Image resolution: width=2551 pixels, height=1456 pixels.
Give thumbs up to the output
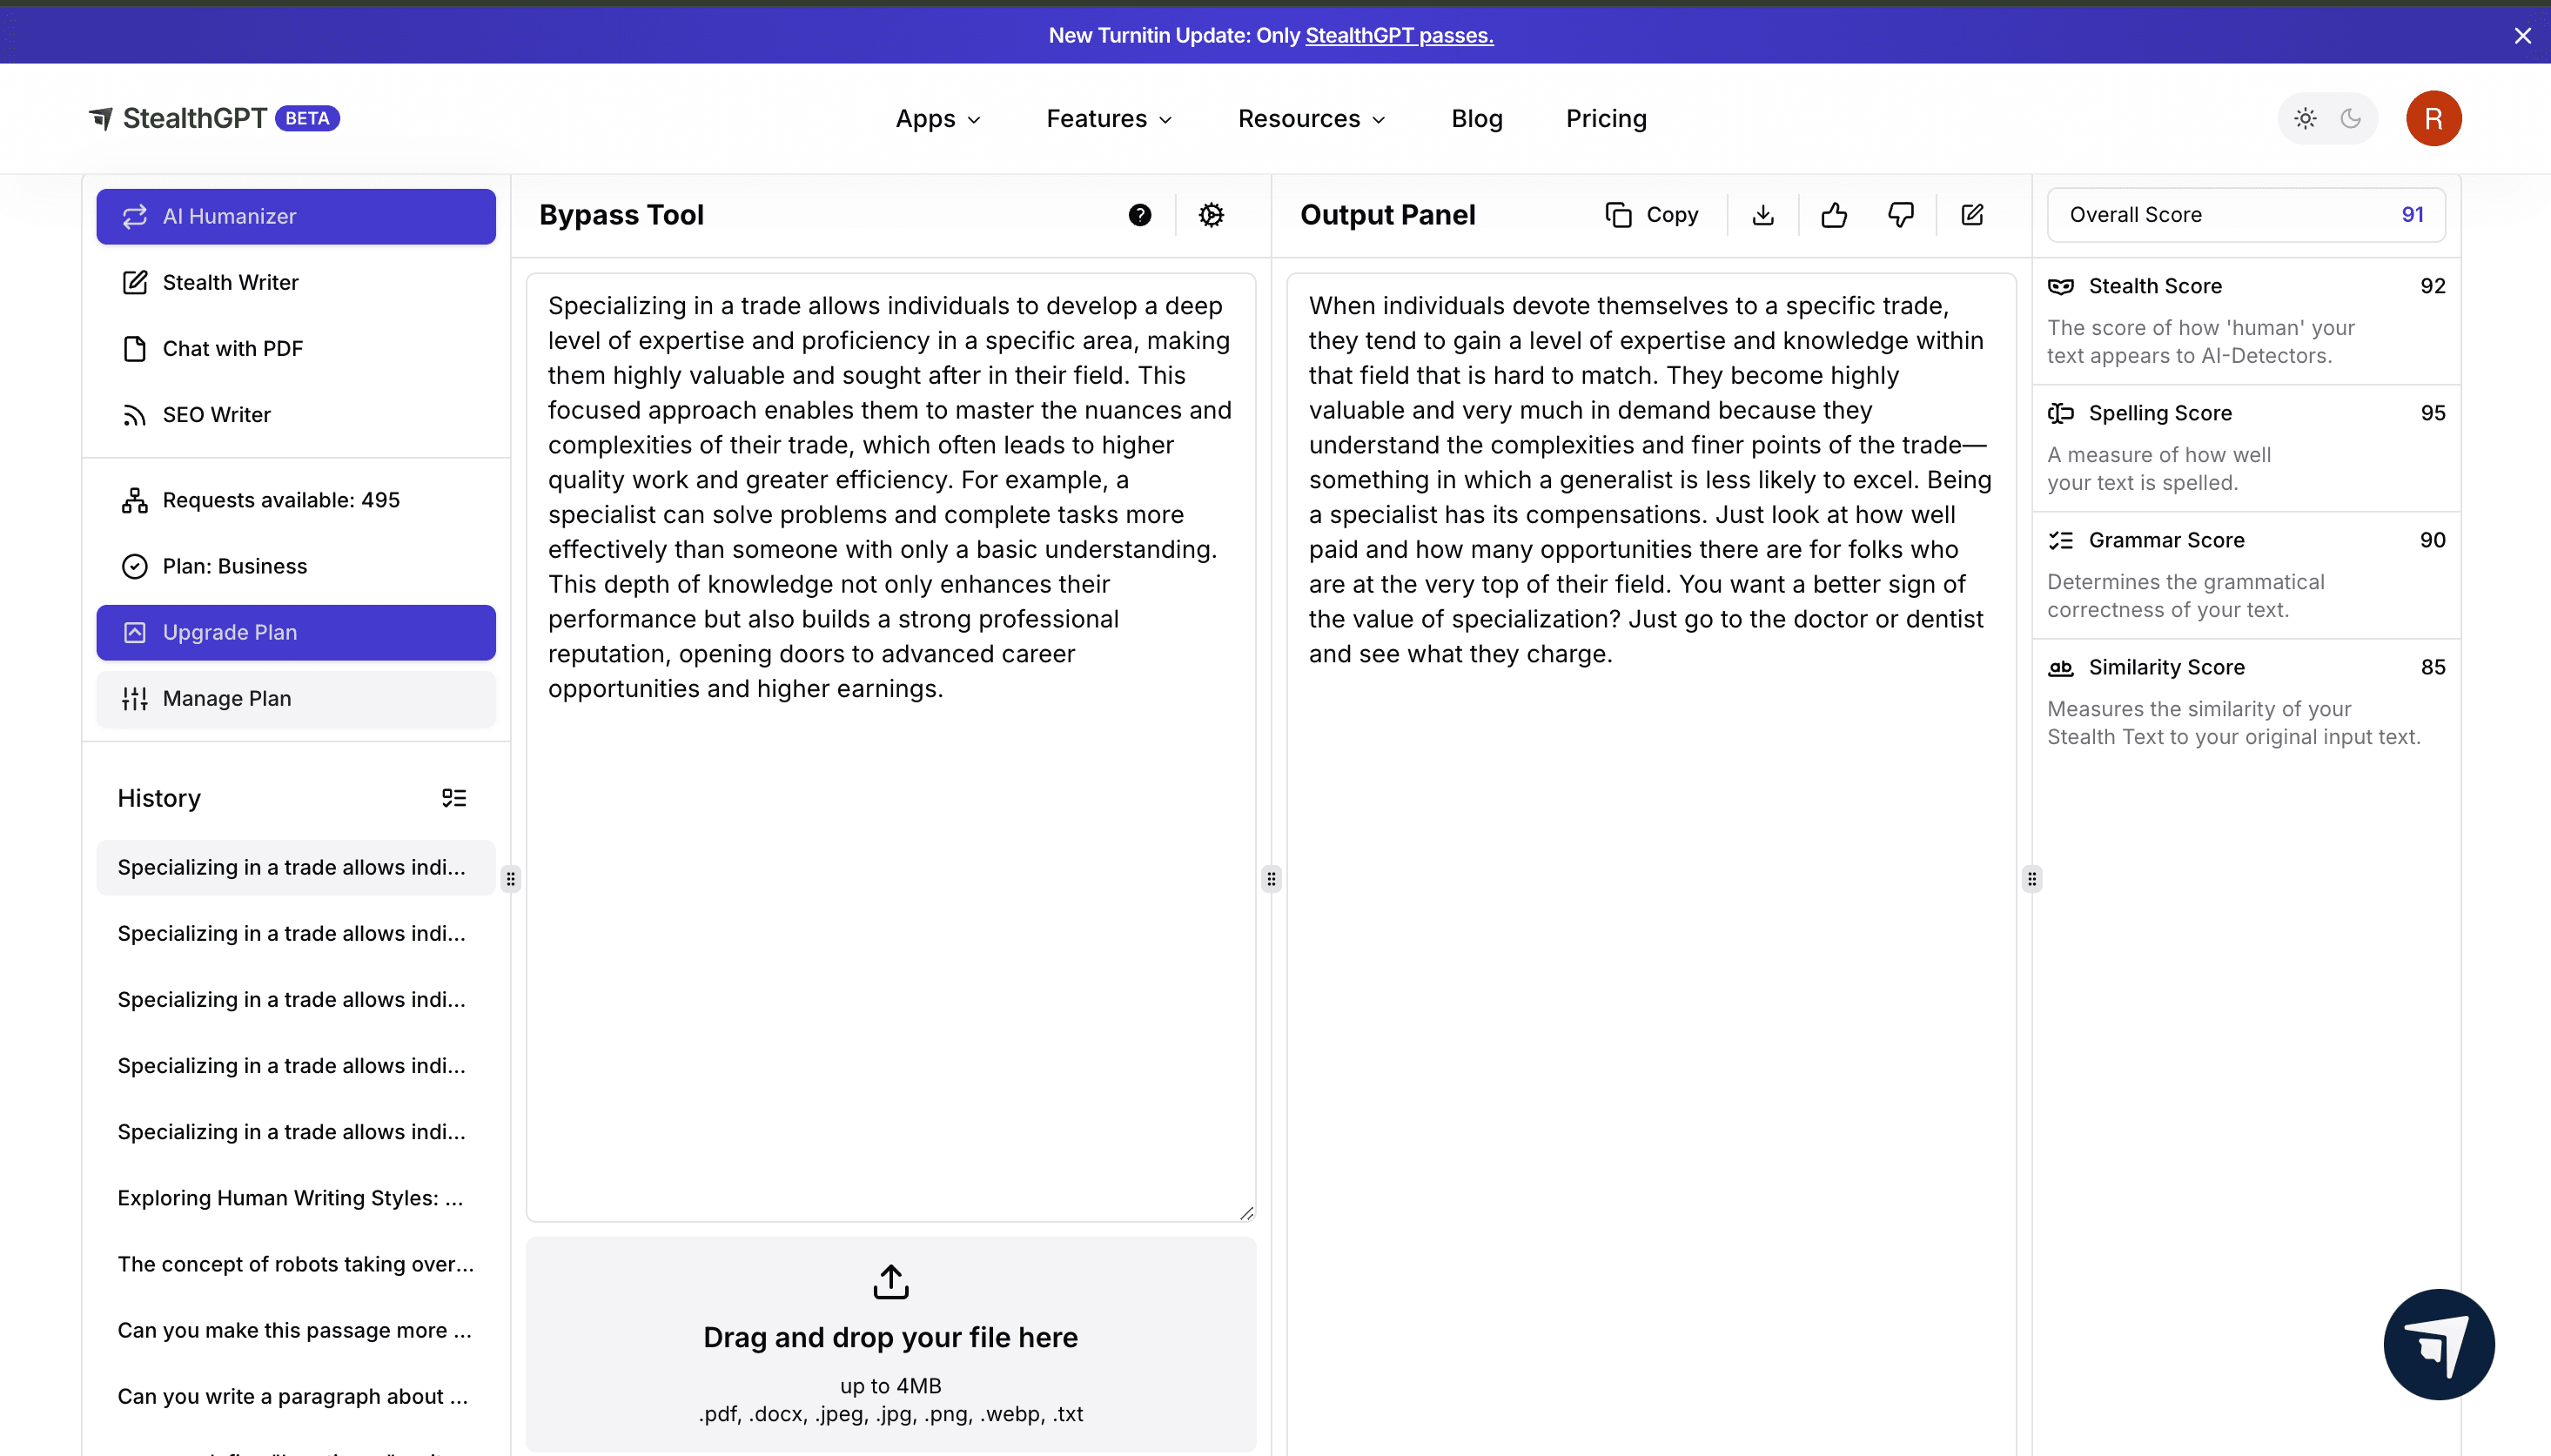pyautogui.click(x=1833, y=215)
